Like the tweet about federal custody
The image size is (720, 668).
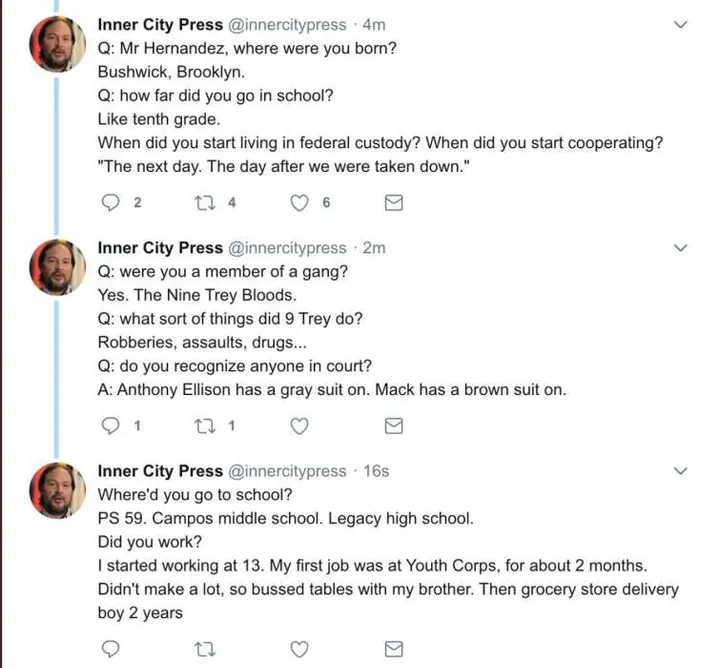click(299, 203)
